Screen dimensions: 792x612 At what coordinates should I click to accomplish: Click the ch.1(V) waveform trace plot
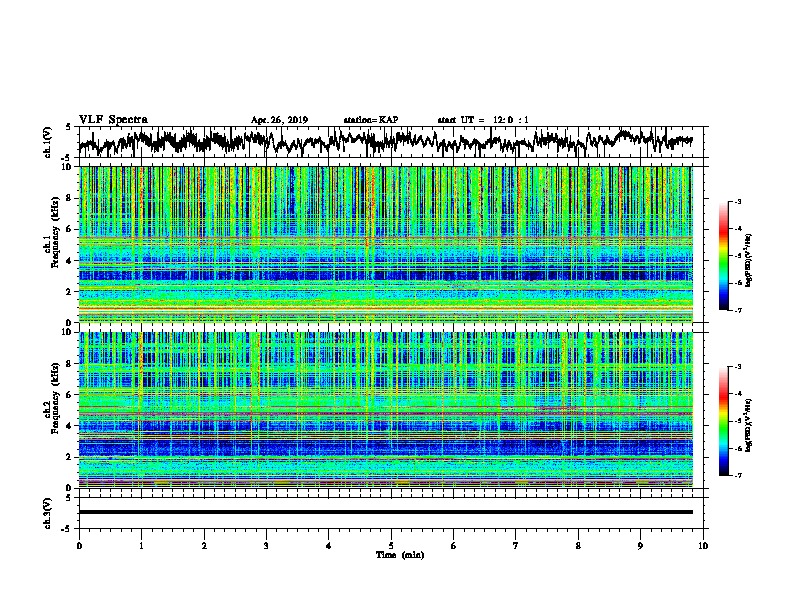pos(385,142)
